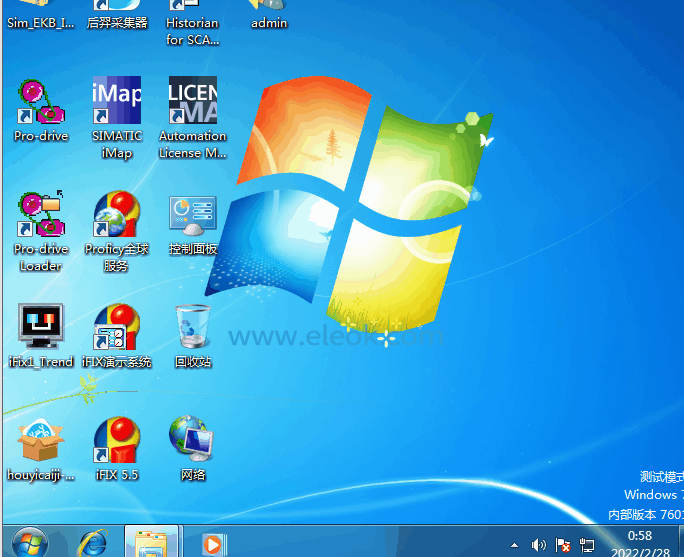
Task: Open the volume speaker tray icon
Action: [x=539, y=545]
